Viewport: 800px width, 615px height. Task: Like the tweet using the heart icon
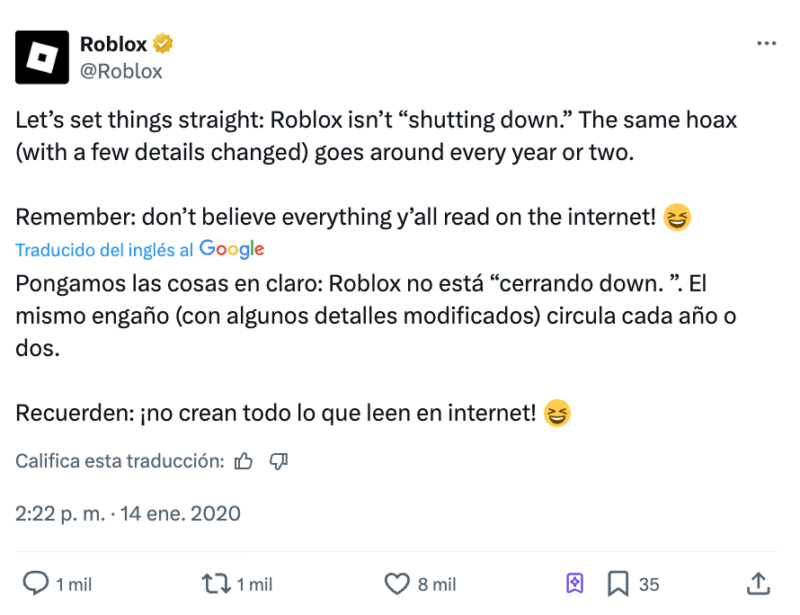398,583
